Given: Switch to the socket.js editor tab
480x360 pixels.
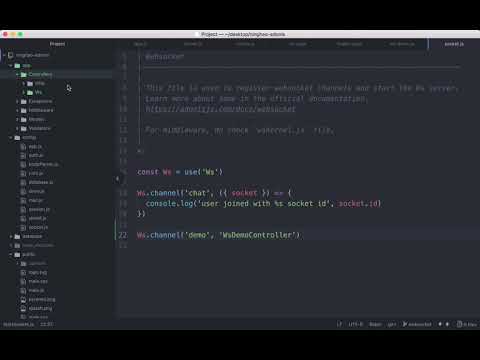Looking at the screenshot, I should (454, 44).
